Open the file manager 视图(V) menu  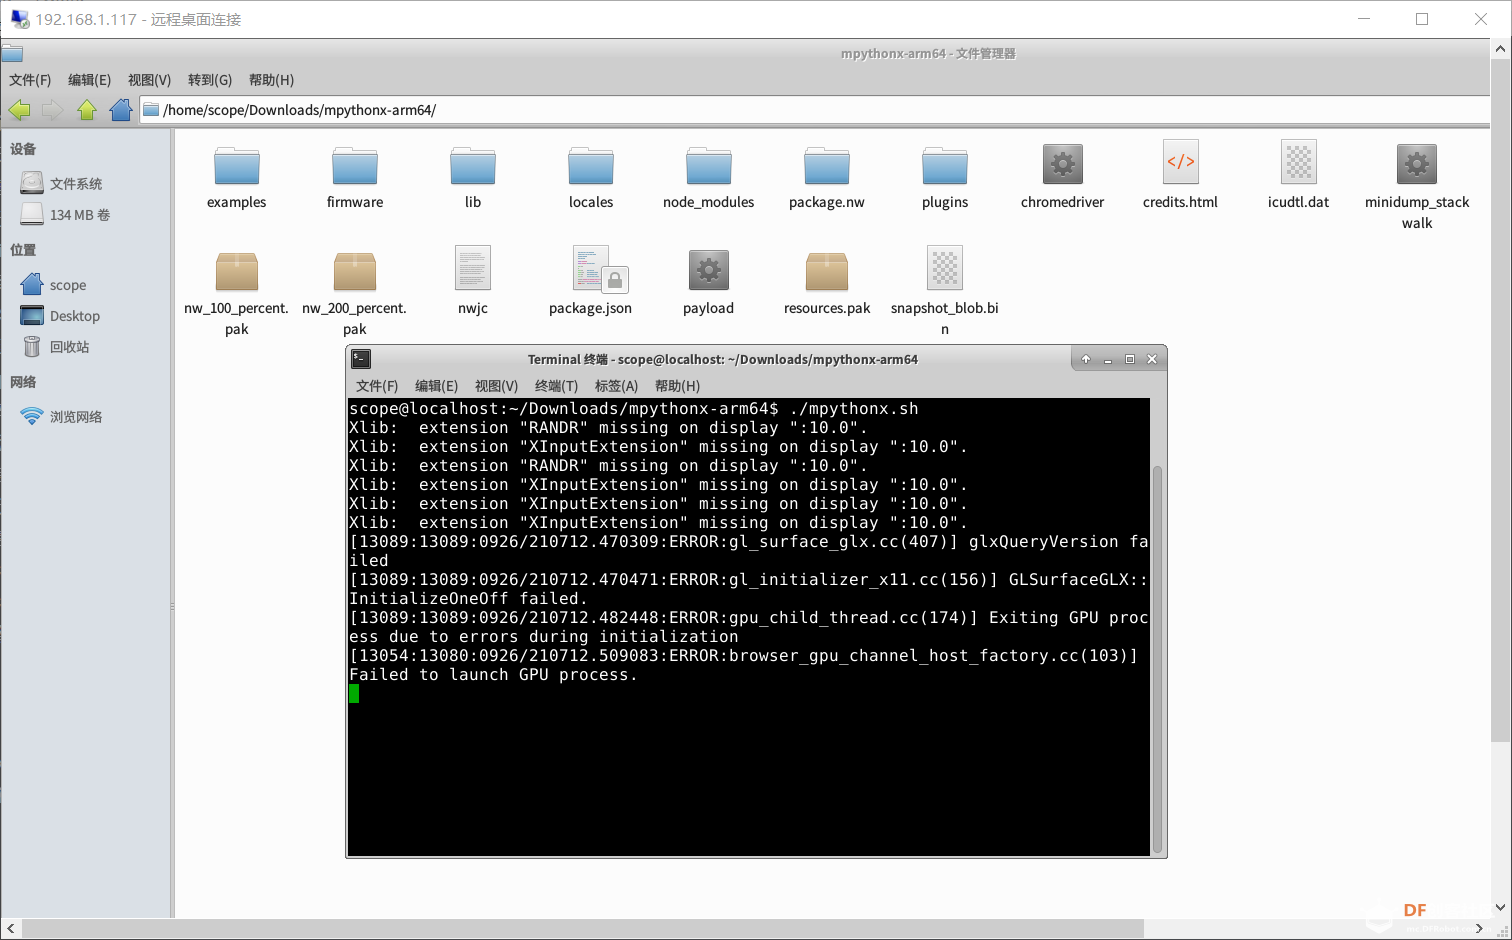tap(149, 80)
